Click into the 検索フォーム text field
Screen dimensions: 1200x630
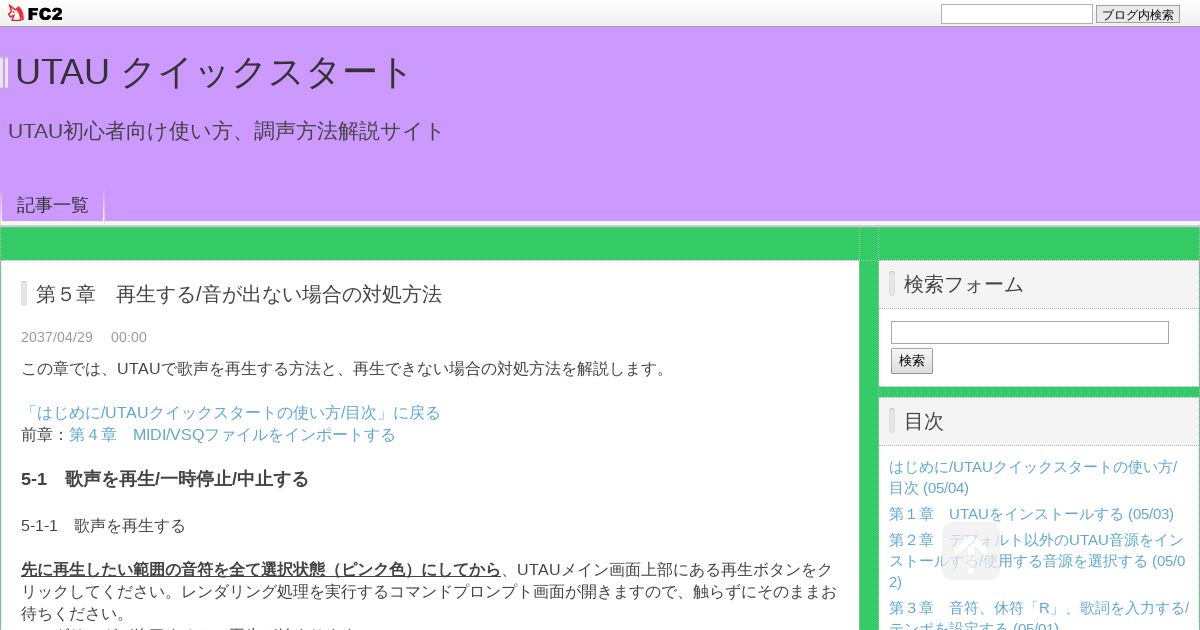point(1029,332)
